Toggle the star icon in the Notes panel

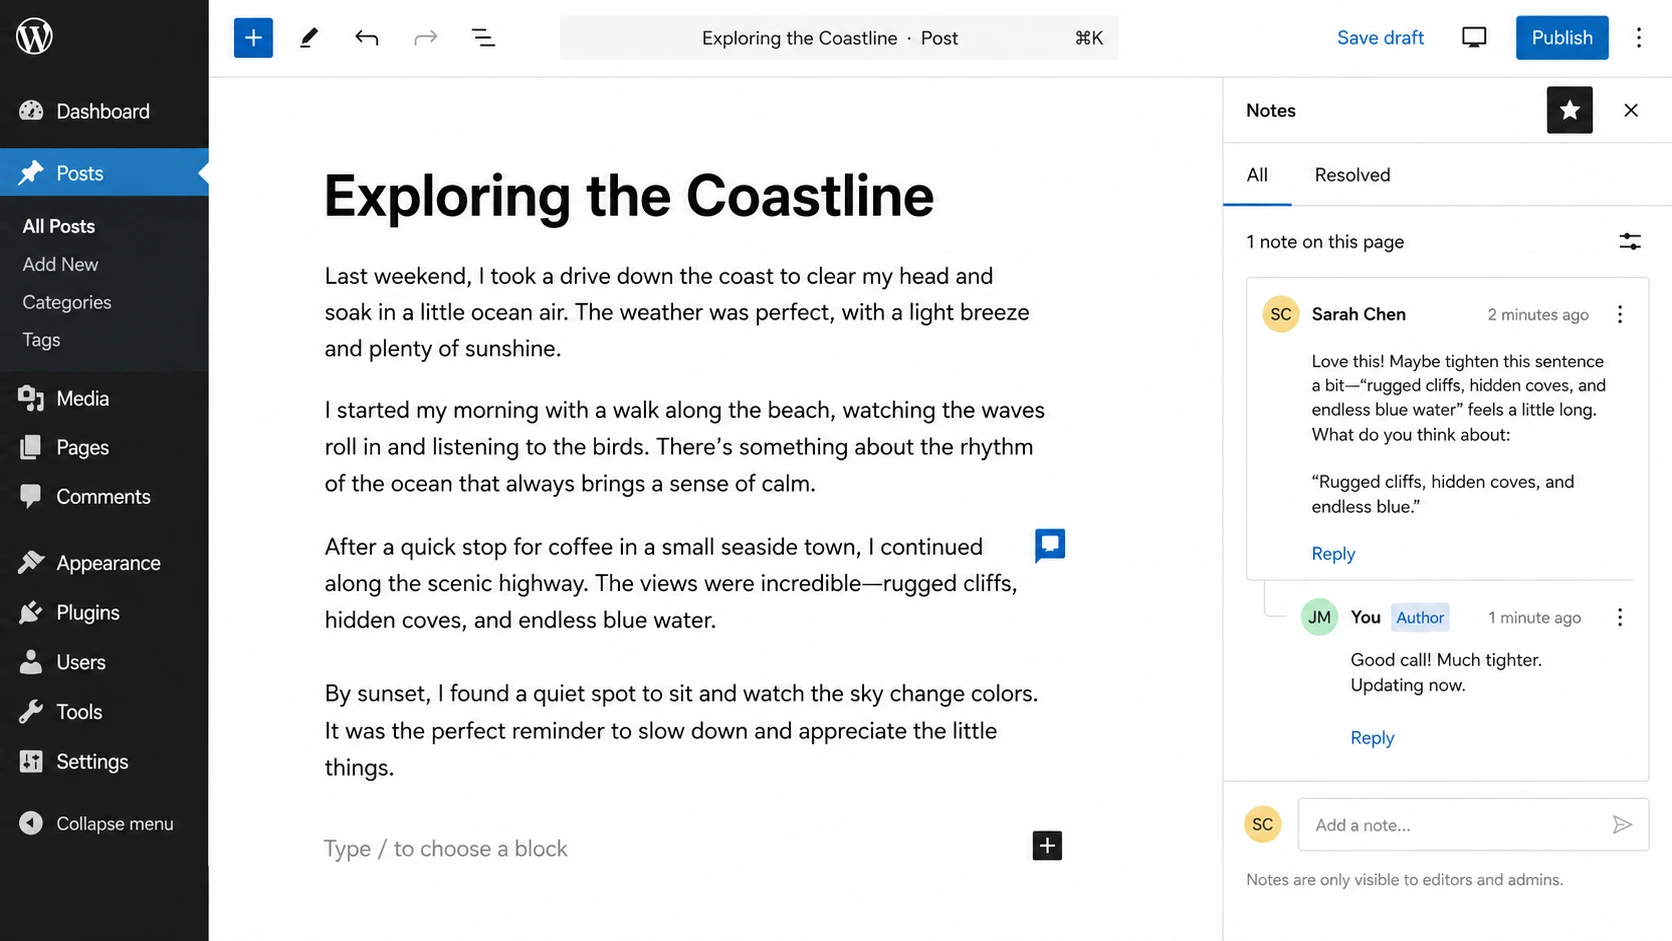tap(1570, 110)
